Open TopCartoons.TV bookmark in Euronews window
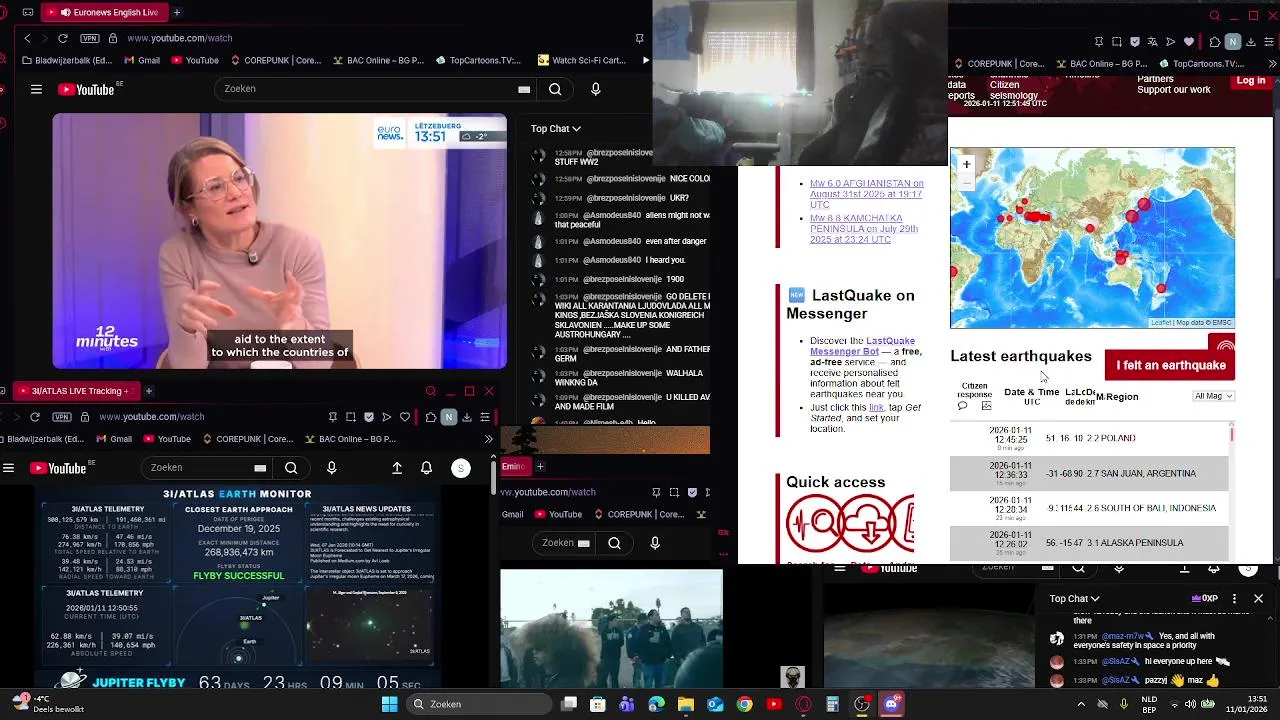The height and width of the screenshot is (720, 1280). click(x=478, y=60)
